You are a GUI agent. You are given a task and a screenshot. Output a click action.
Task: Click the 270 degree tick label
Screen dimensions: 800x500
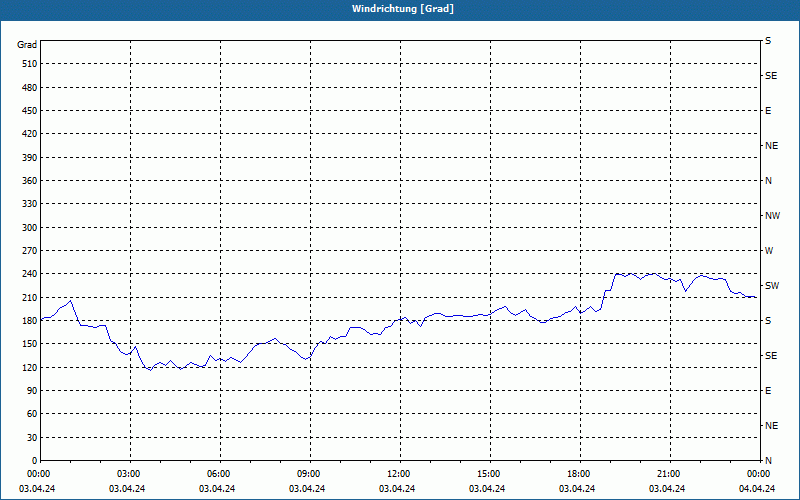click(x=30, y=251)
